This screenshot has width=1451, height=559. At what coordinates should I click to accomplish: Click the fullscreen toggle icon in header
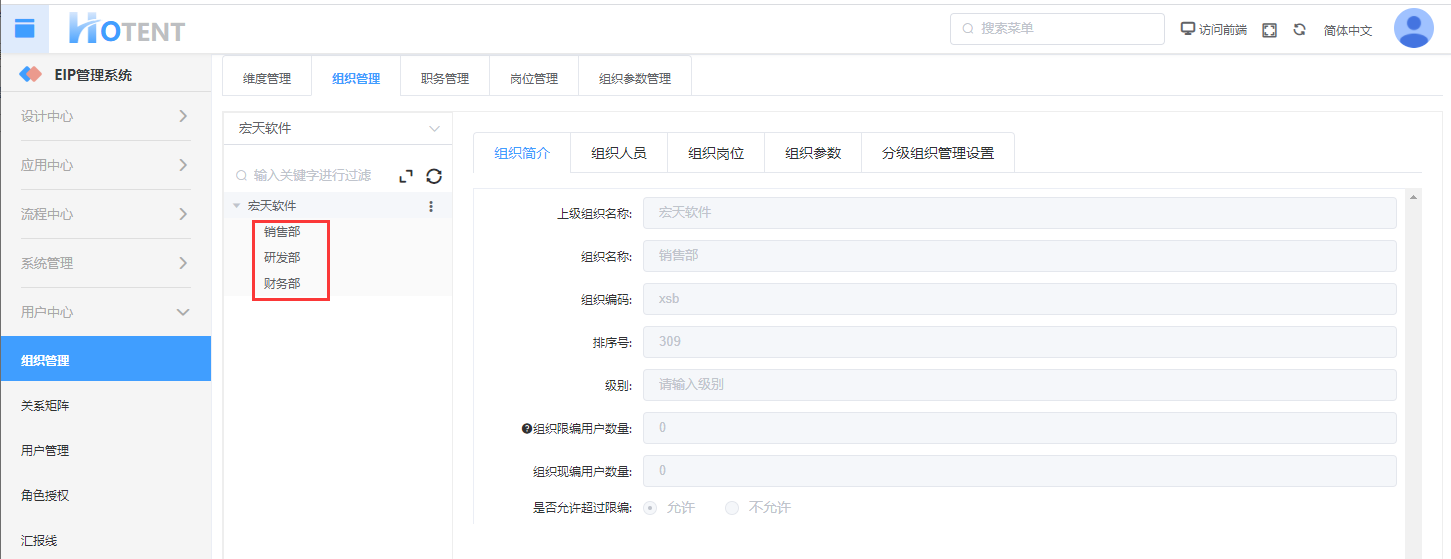(x=1269, y=30)
